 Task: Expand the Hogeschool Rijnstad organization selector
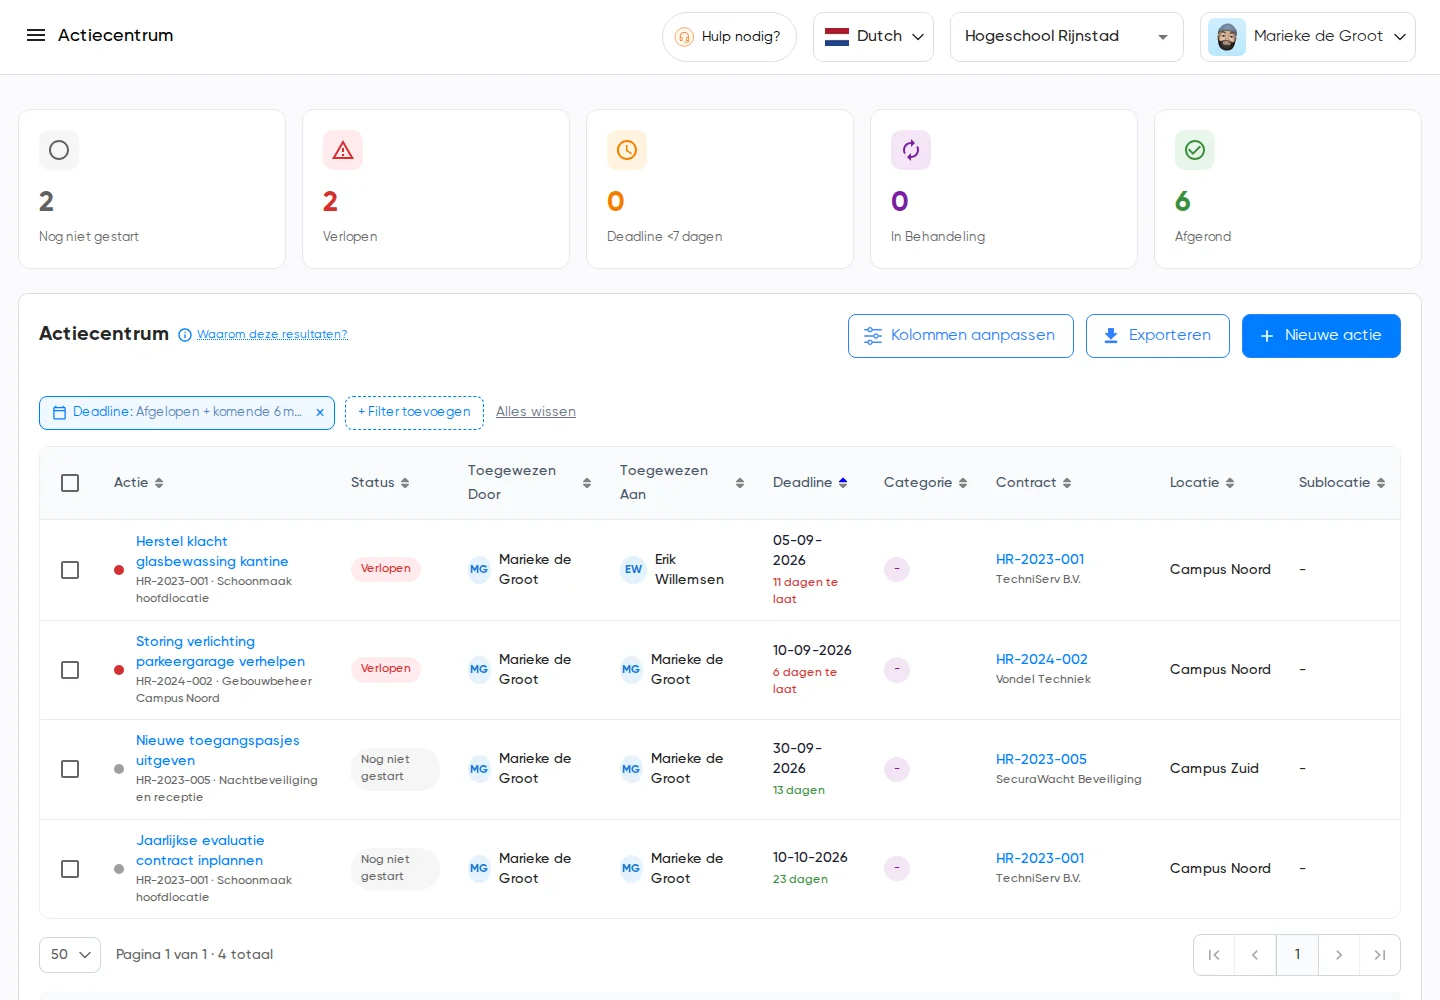1067,37
